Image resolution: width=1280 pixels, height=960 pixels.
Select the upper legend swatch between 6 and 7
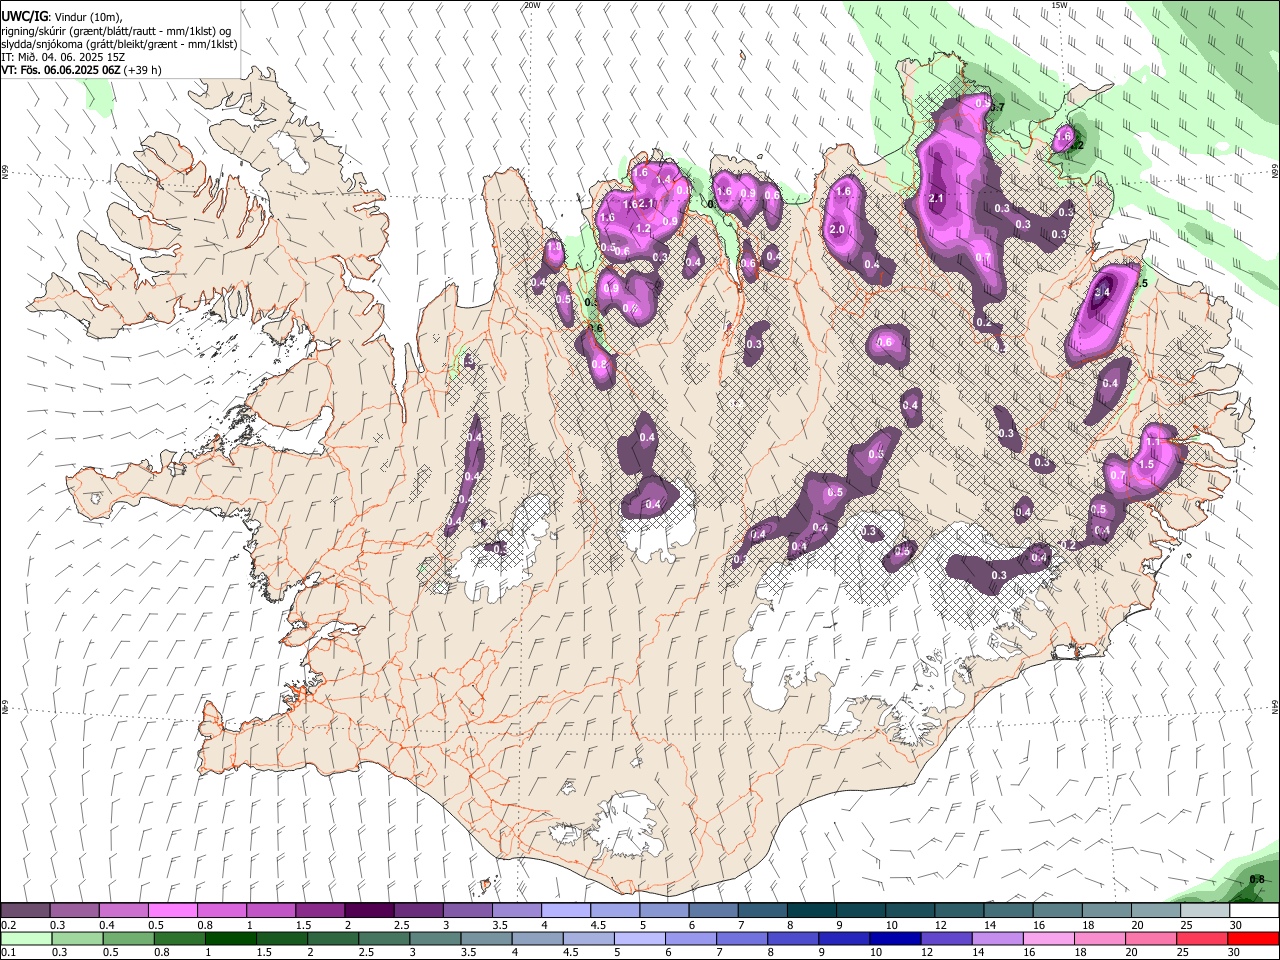(713, 911)
